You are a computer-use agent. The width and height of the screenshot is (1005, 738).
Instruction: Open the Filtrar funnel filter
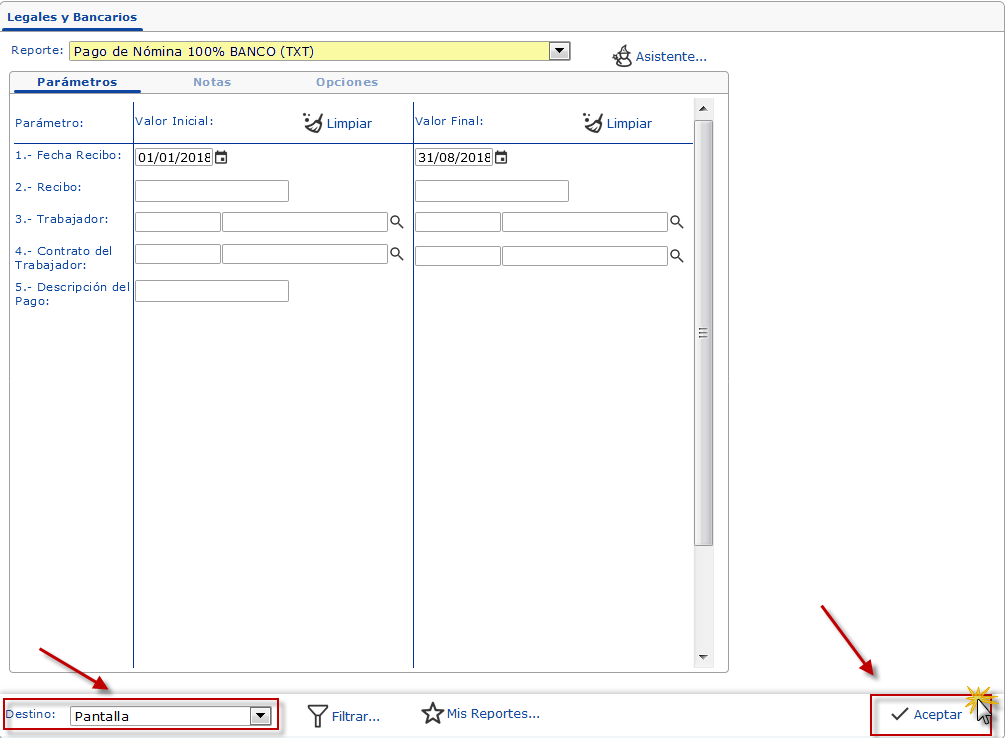[318, 715]
